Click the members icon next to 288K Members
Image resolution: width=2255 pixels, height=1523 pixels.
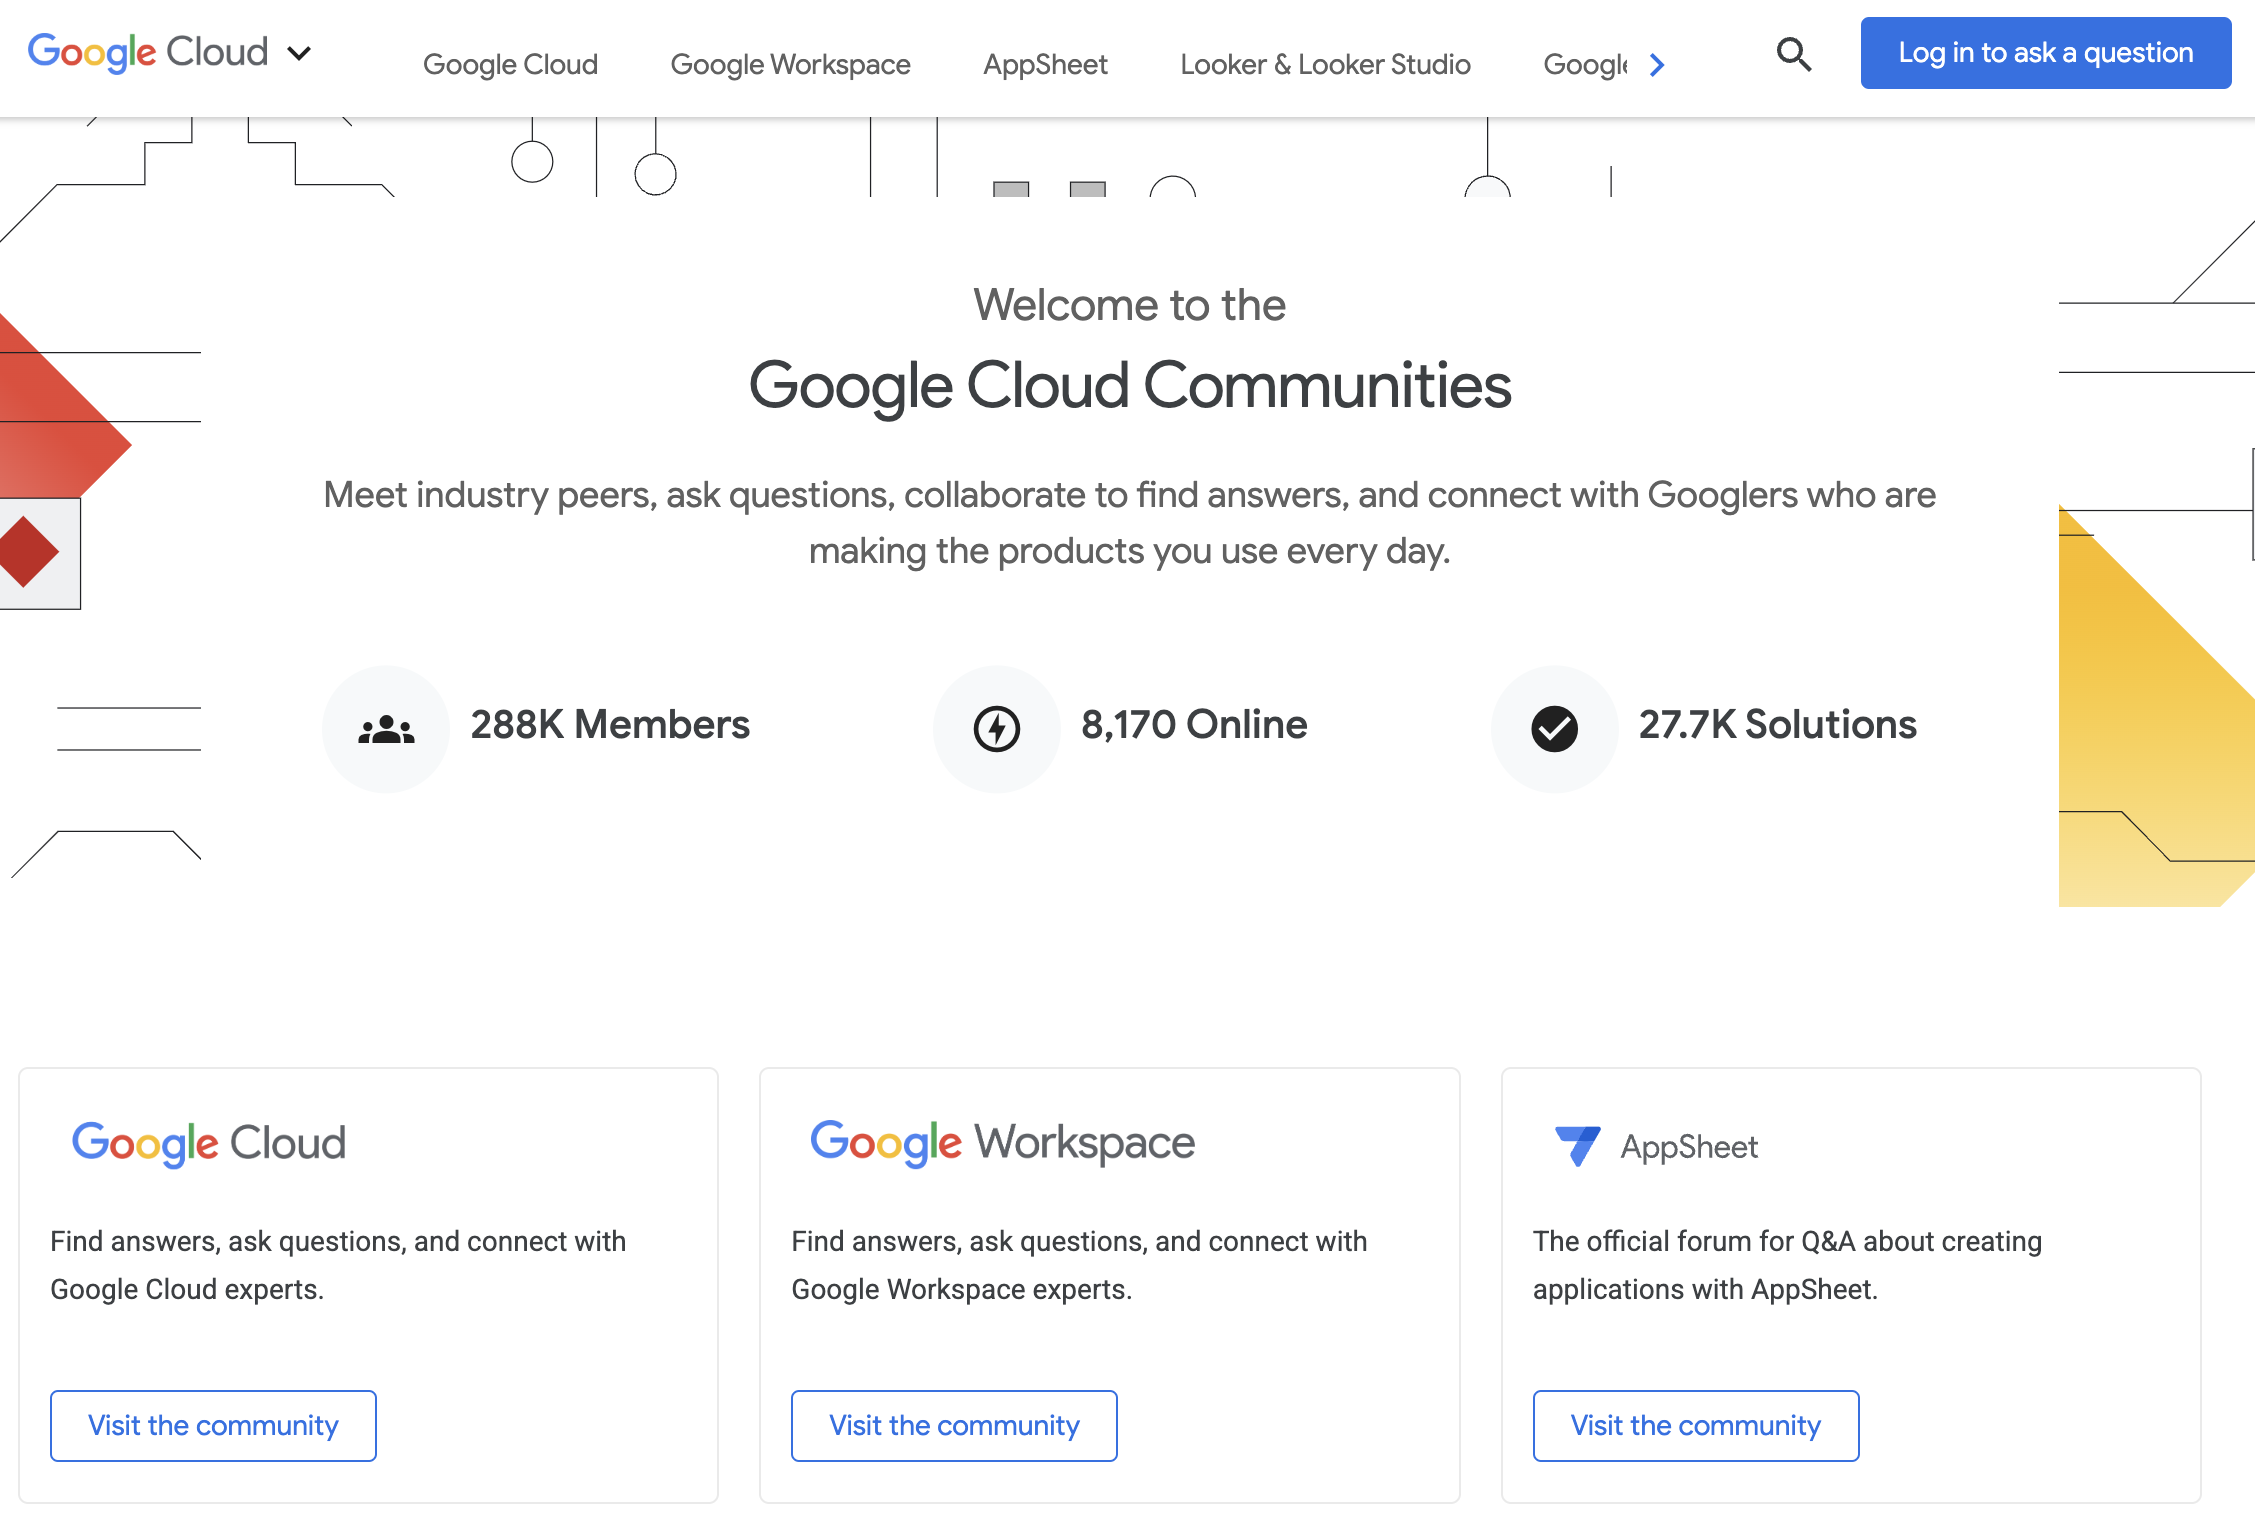click(x=386, y=728)
